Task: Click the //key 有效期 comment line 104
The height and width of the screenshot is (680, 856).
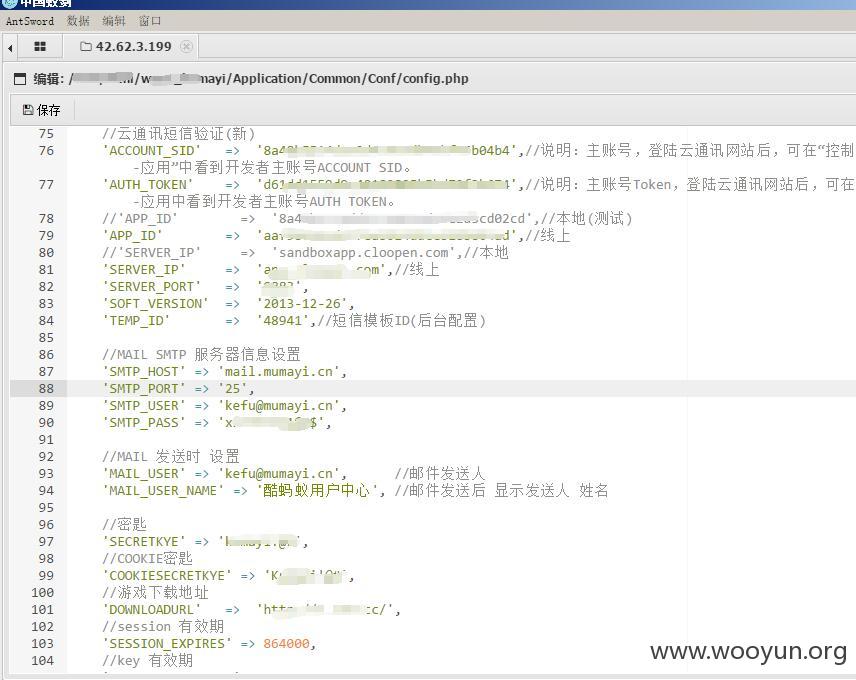Action: 147,661
